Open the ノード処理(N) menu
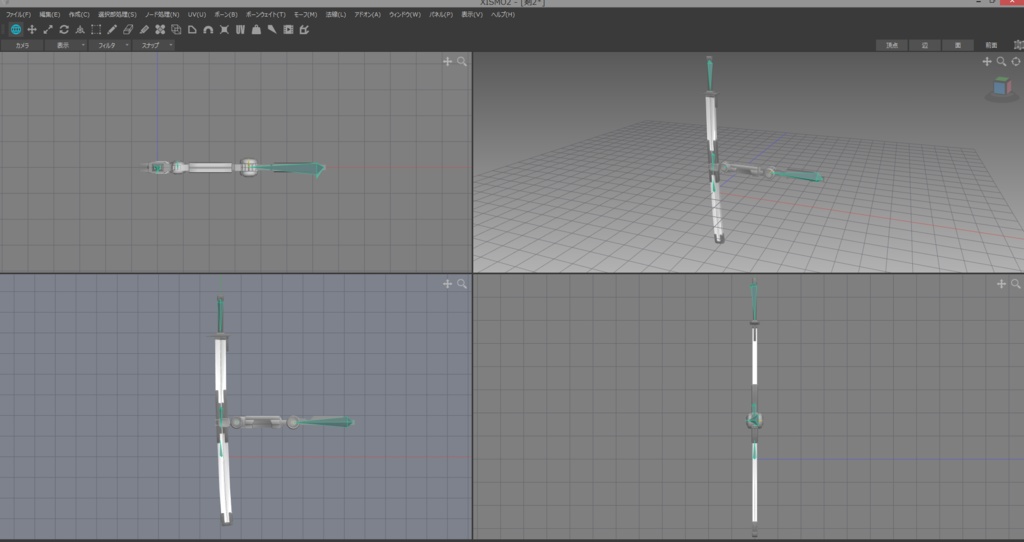This screenshot has width=1024, height=542. (162, 14)
